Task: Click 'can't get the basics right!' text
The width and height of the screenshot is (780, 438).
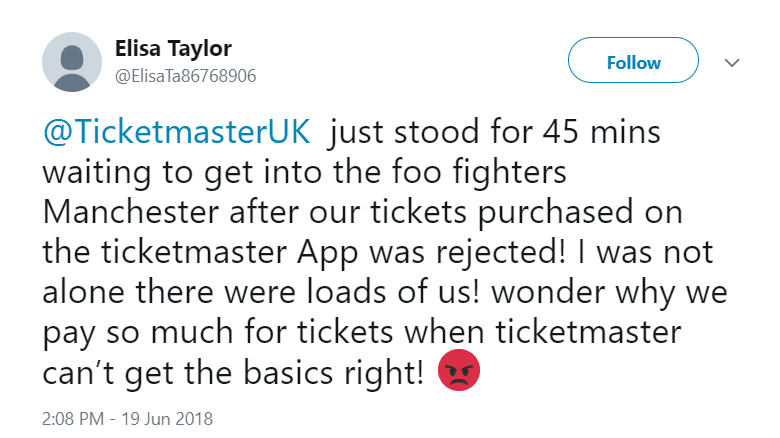Action: coord(233,373)
